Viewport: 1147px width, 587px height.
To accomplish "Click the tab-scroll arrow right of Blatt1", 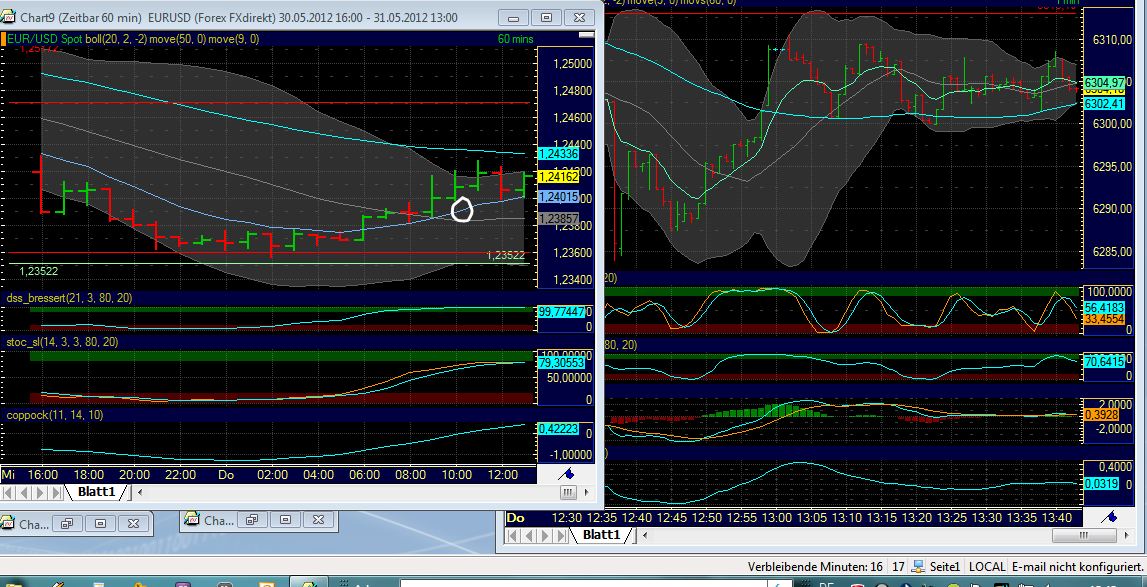I will coord(139,491).
